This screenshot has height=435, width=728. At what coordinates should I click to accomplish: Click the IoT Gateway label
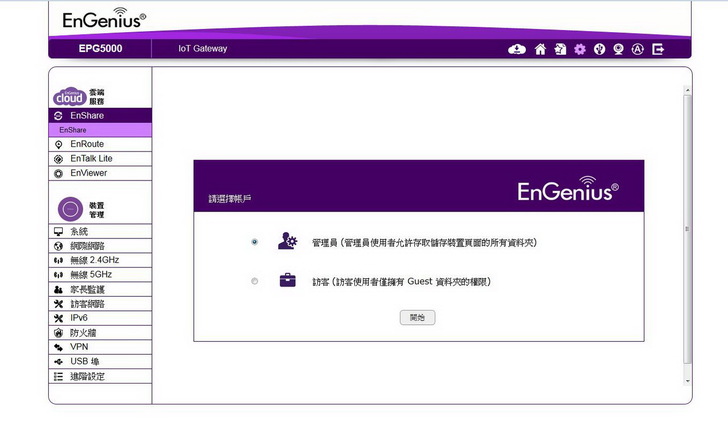(x=202, y=48)
